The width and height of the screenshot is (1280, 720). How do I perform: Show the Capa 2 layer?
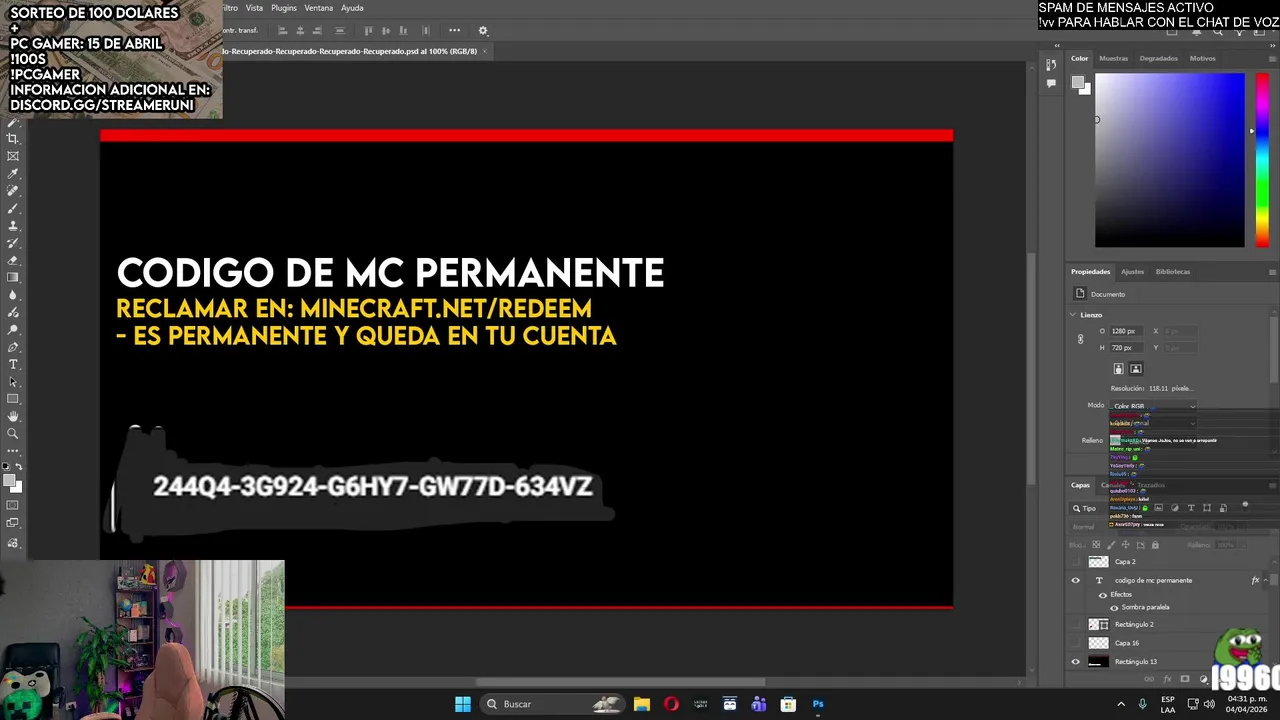tap(1076, 562)
